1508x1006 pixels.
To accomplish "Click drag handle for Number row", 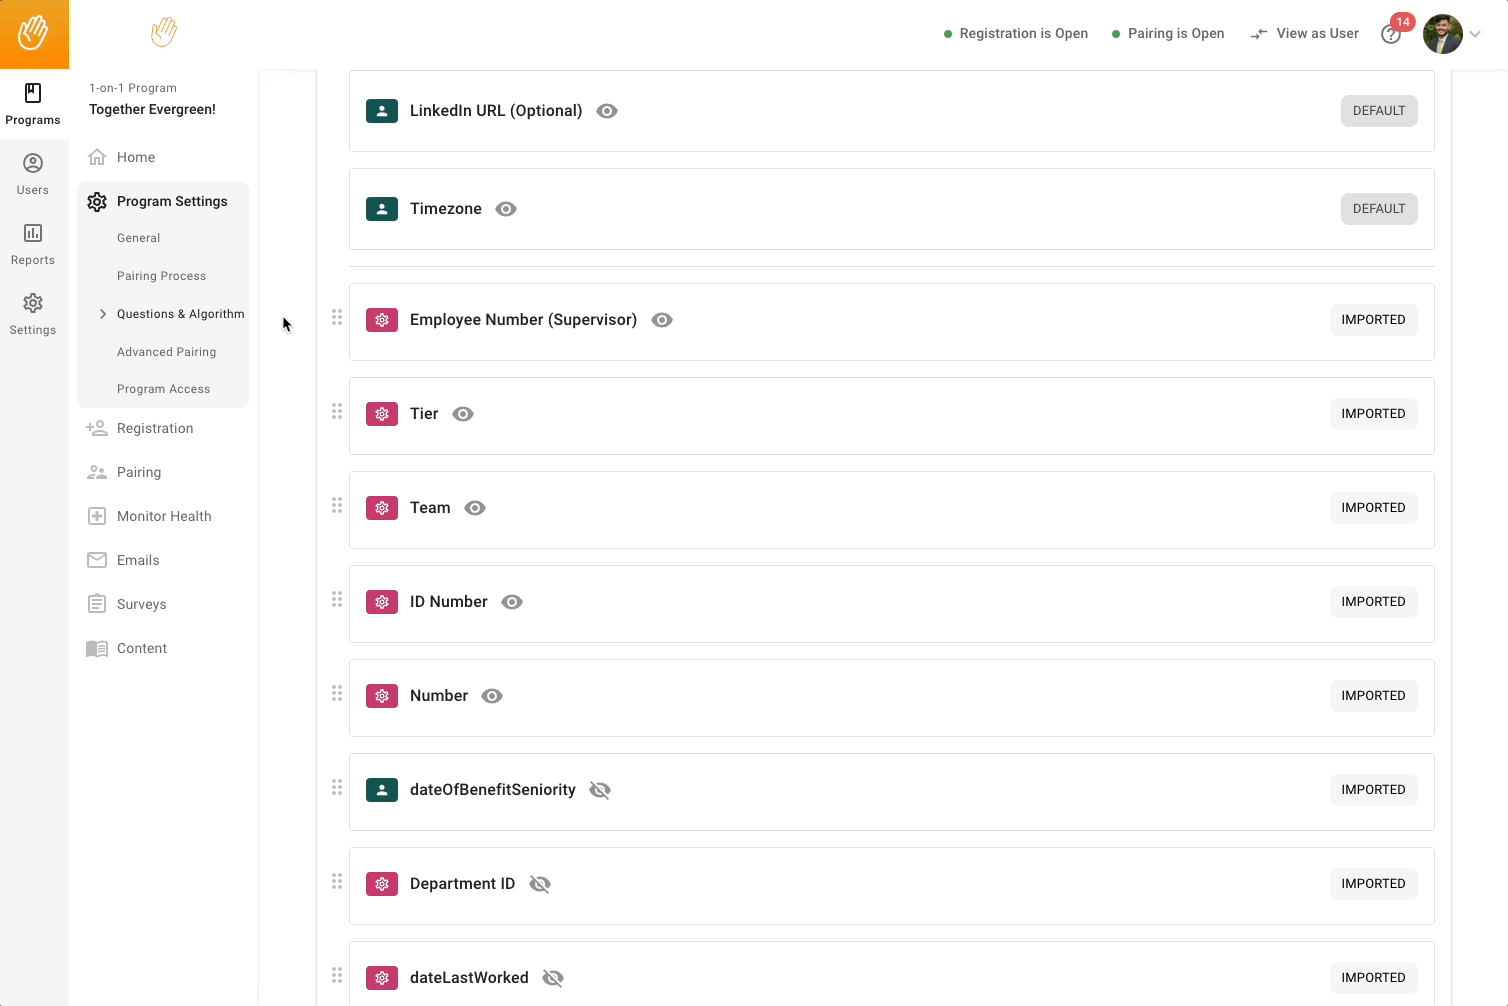I will click(x=337, y=693).
